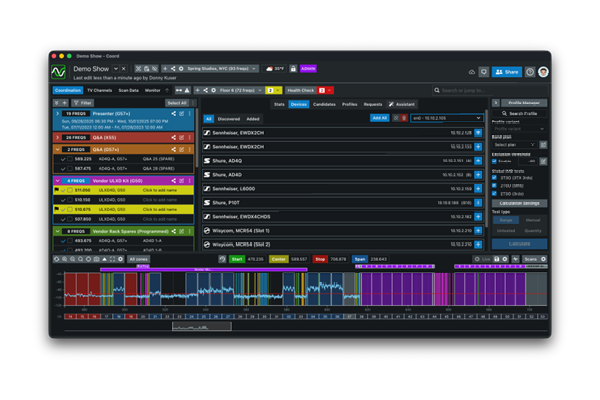Toggle the 2TSO (3TX 3rds) checkbox
The image size is (600, 400).
point(495,177)
